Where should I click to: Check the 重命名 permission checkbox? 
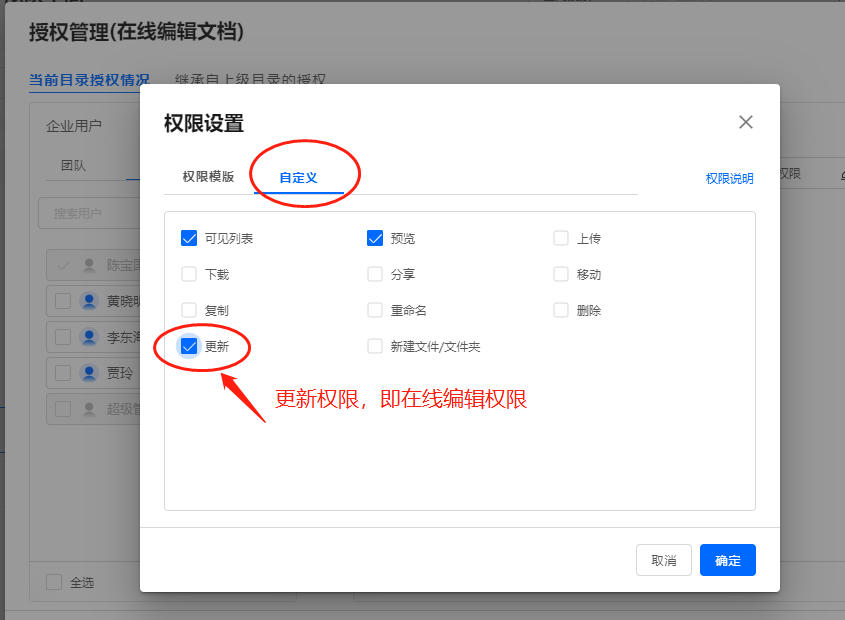pos(375,310)
